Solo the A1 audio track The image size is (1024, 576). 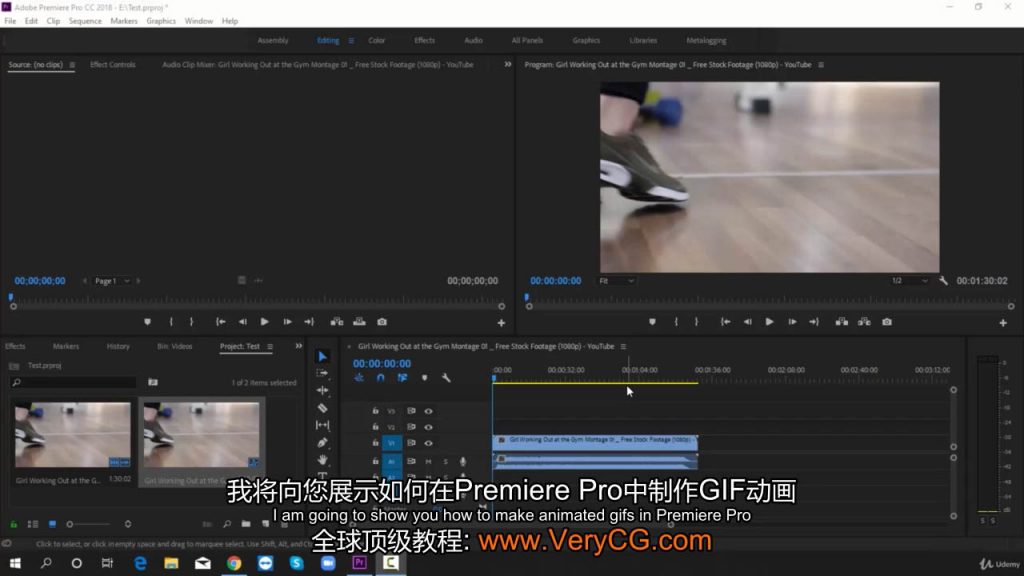click(445, 462)
